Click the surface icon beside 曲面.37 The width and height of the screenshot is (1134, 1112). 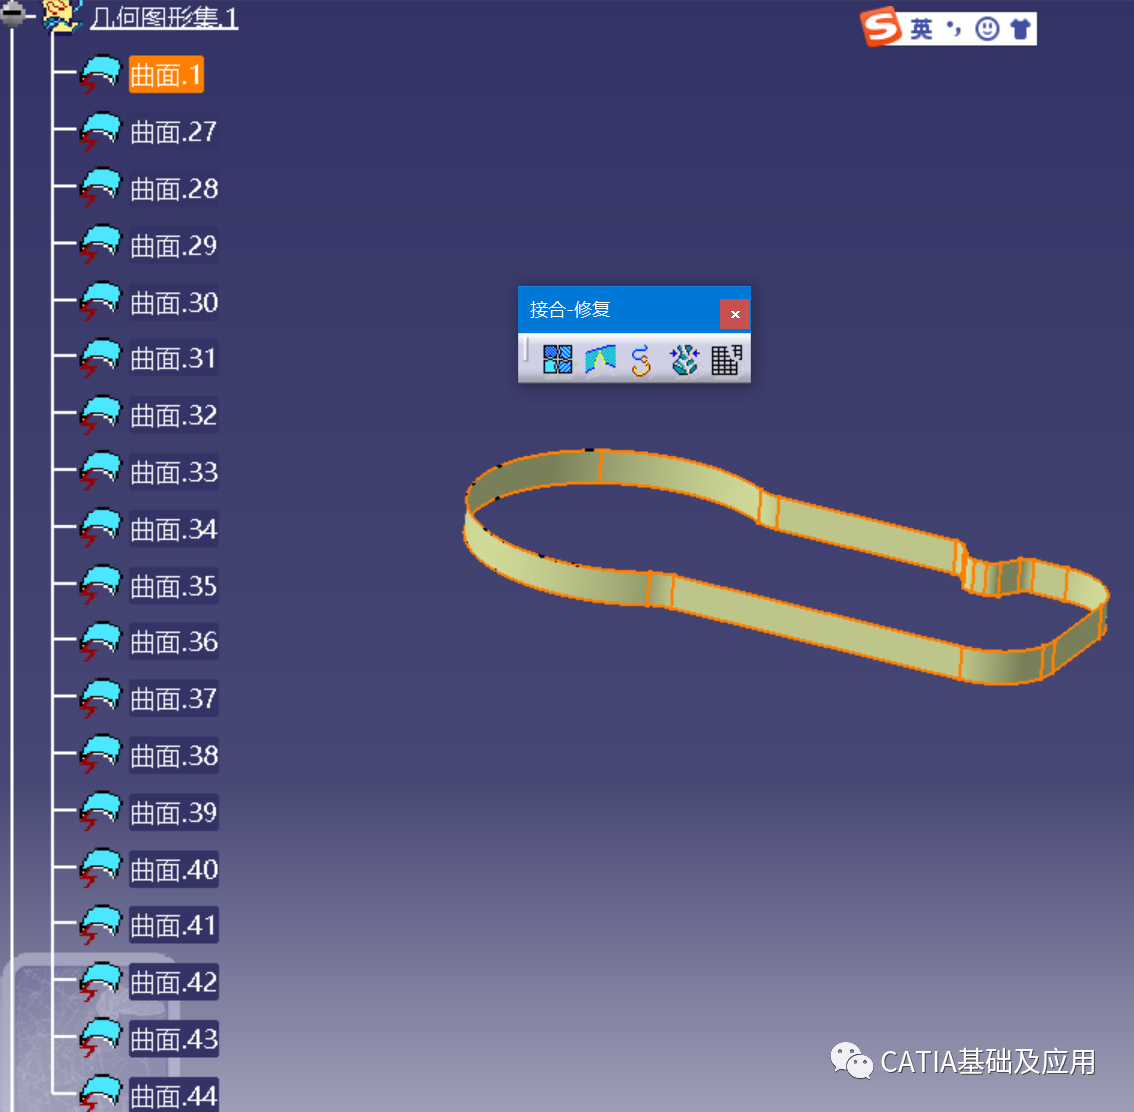coord(100,698)
